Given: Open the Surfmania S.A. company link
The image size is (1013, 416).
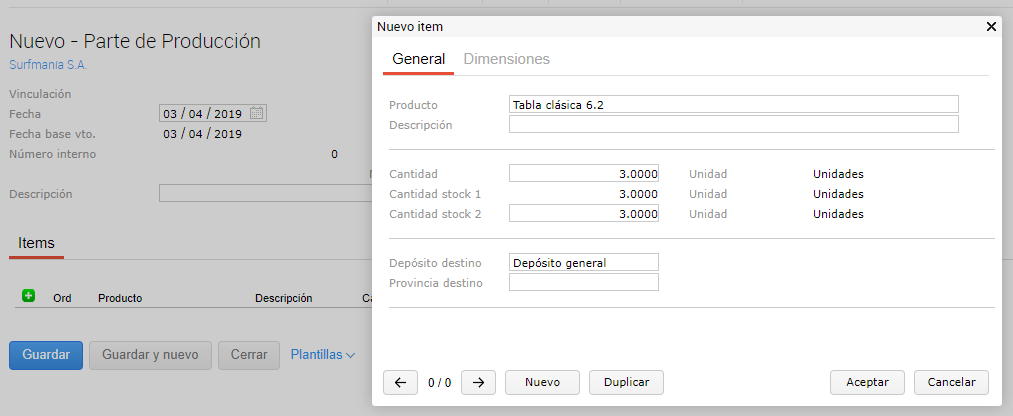Looking at the screenshot, I should 48,65.
